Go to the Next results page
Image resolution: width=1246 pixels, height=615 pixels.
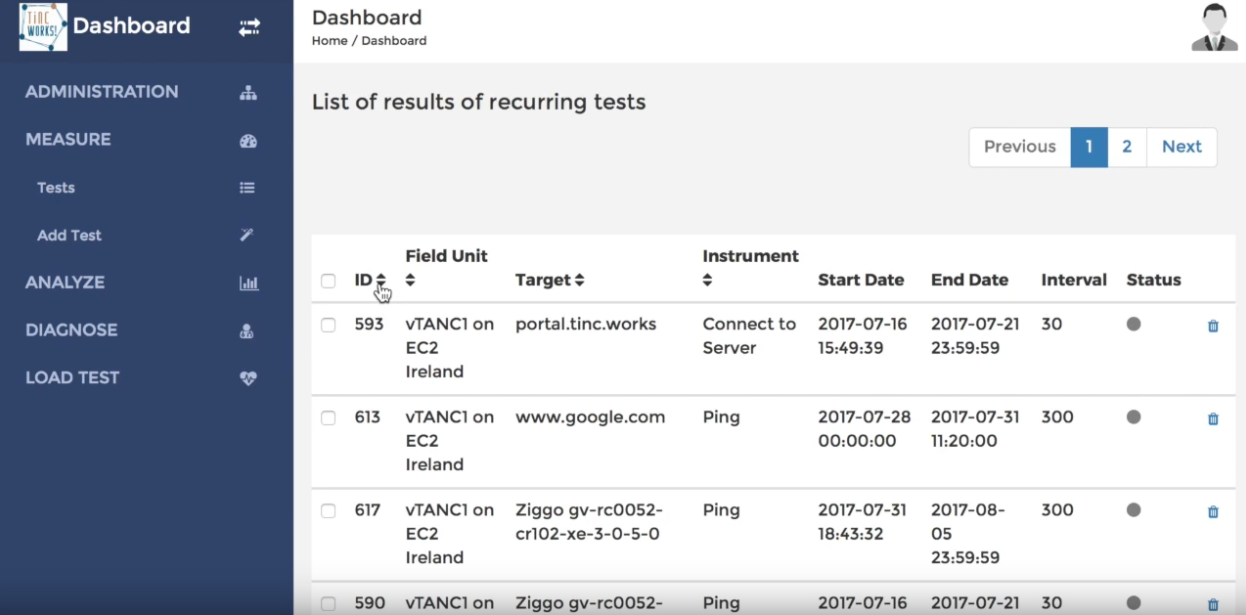1181,147
